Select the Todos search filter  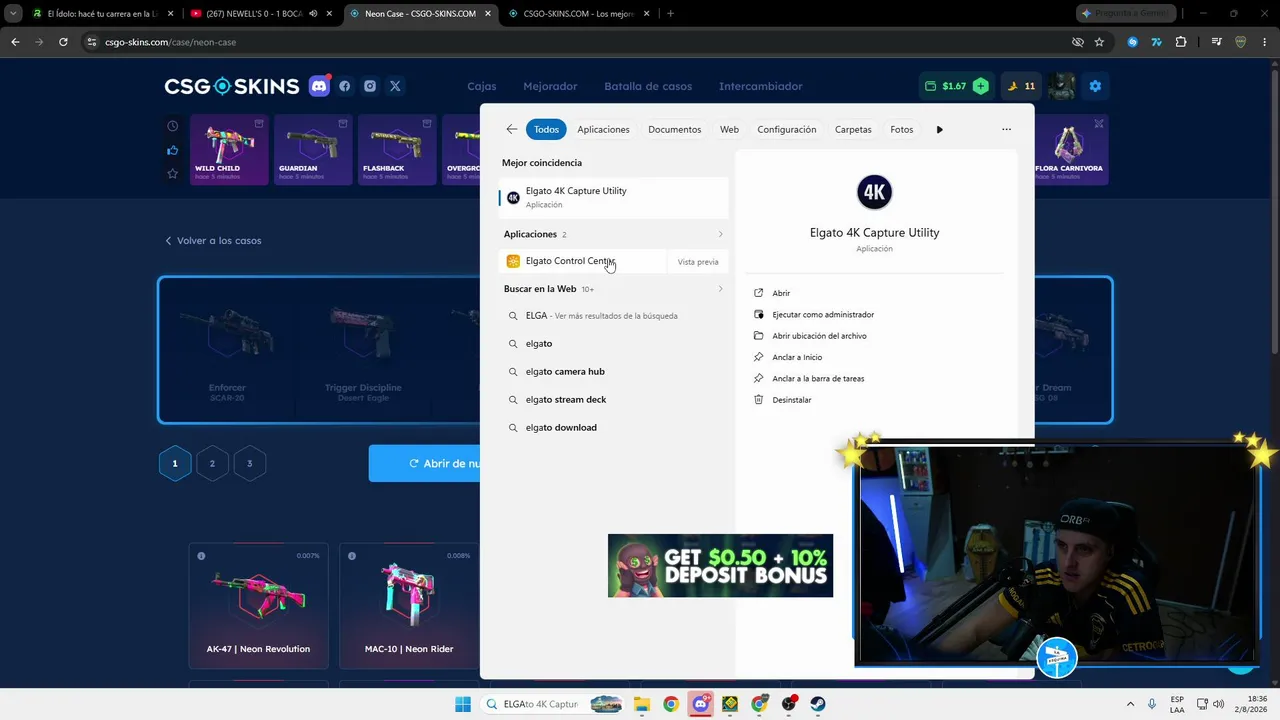546,129
